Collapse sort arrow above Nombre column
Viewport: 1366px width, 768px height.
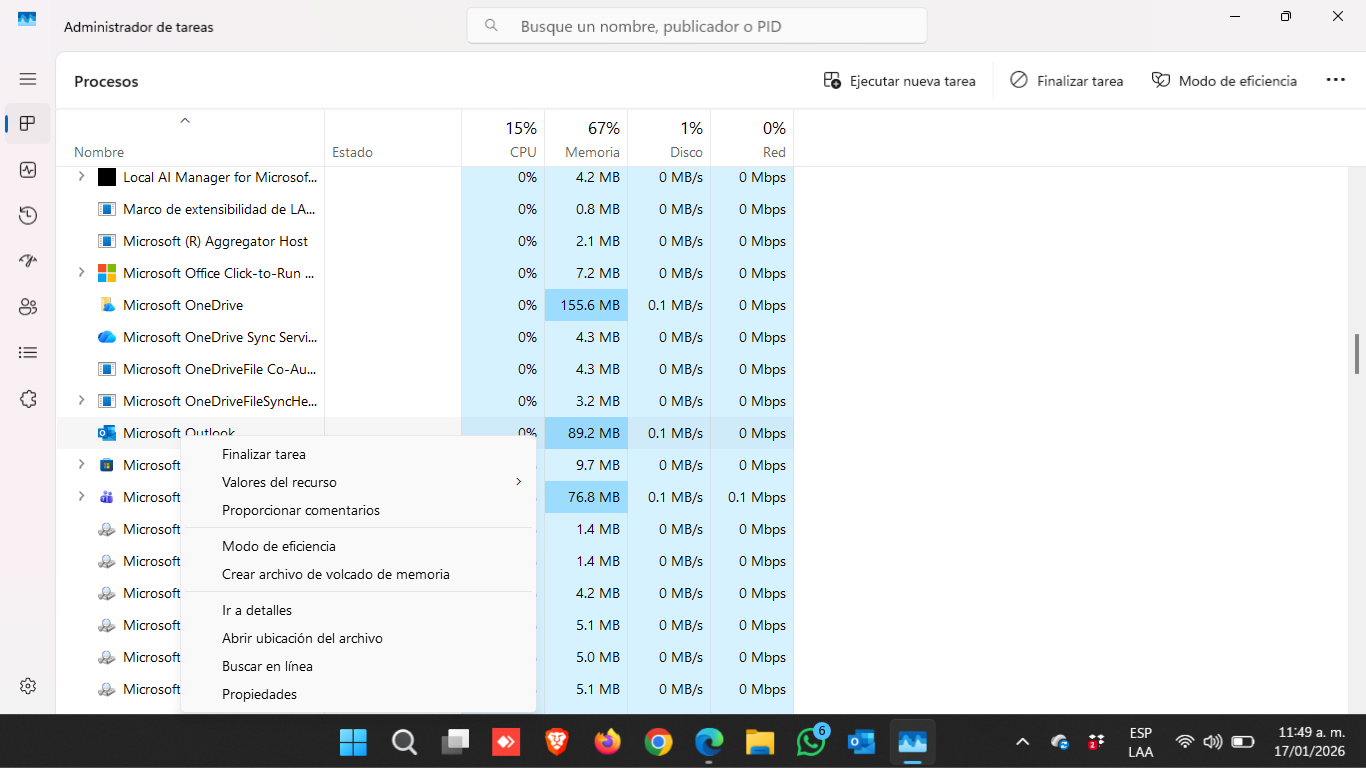184,121
